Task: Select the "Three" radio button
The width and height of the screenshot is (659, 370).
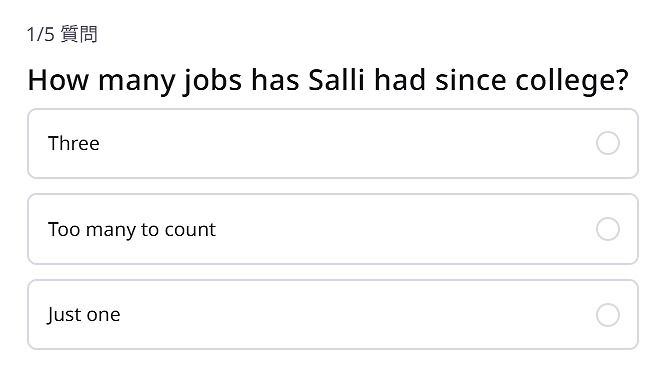Action: point(608,143)
